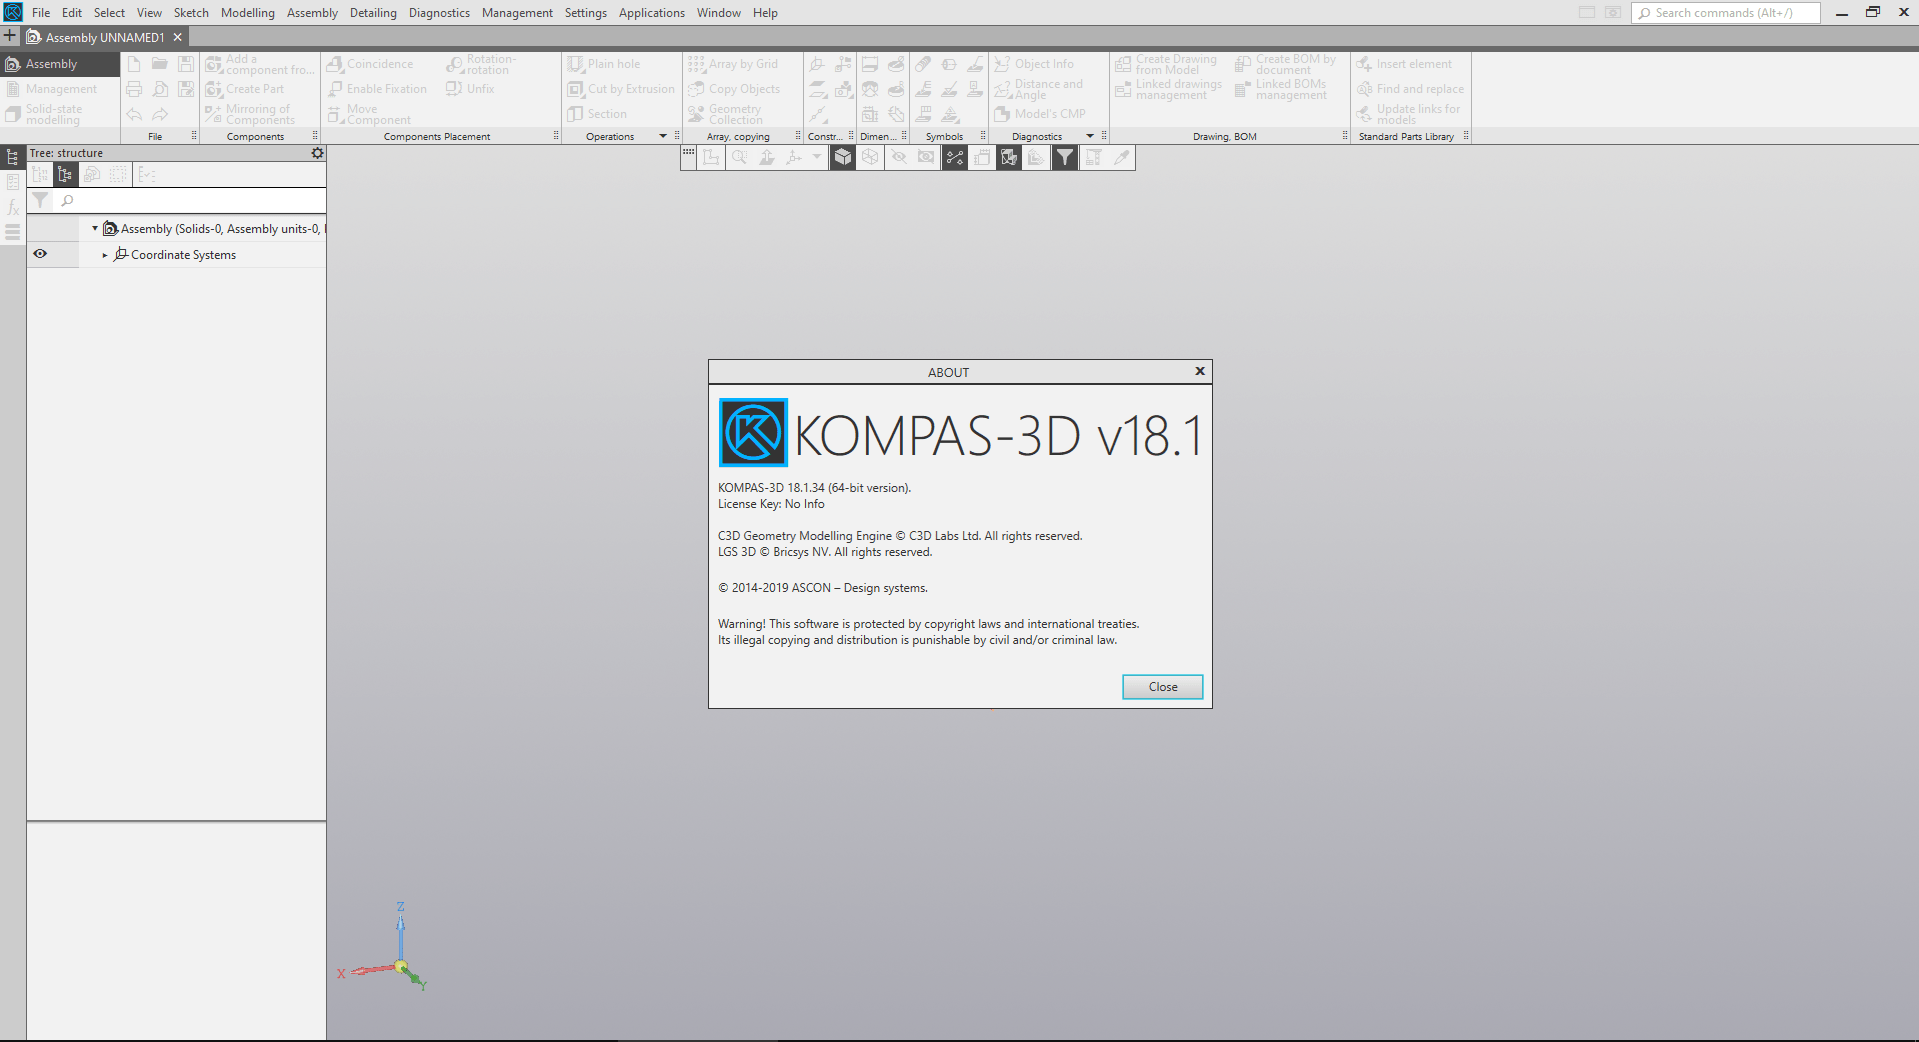Image resolution: width=1919 pixels, height=1042 pixels.
Task: Click the Geometry Collection tool
Action: [725, 114]
